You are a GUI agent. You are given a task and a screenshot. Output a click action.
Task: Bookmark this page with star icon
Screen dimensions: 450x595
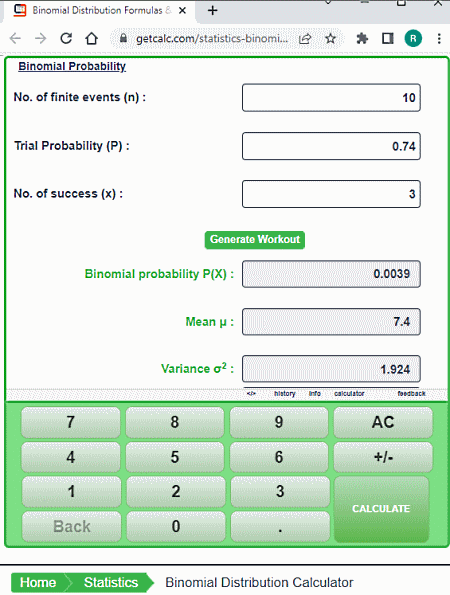(x=330, y=38)
